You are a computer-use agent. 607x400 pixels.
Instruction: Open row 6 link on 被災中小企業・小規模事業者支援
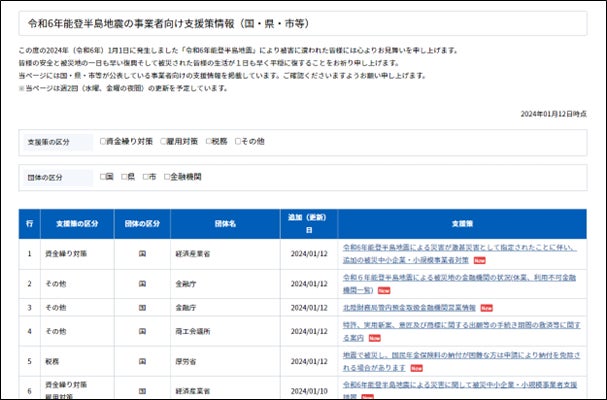[460, 390]
